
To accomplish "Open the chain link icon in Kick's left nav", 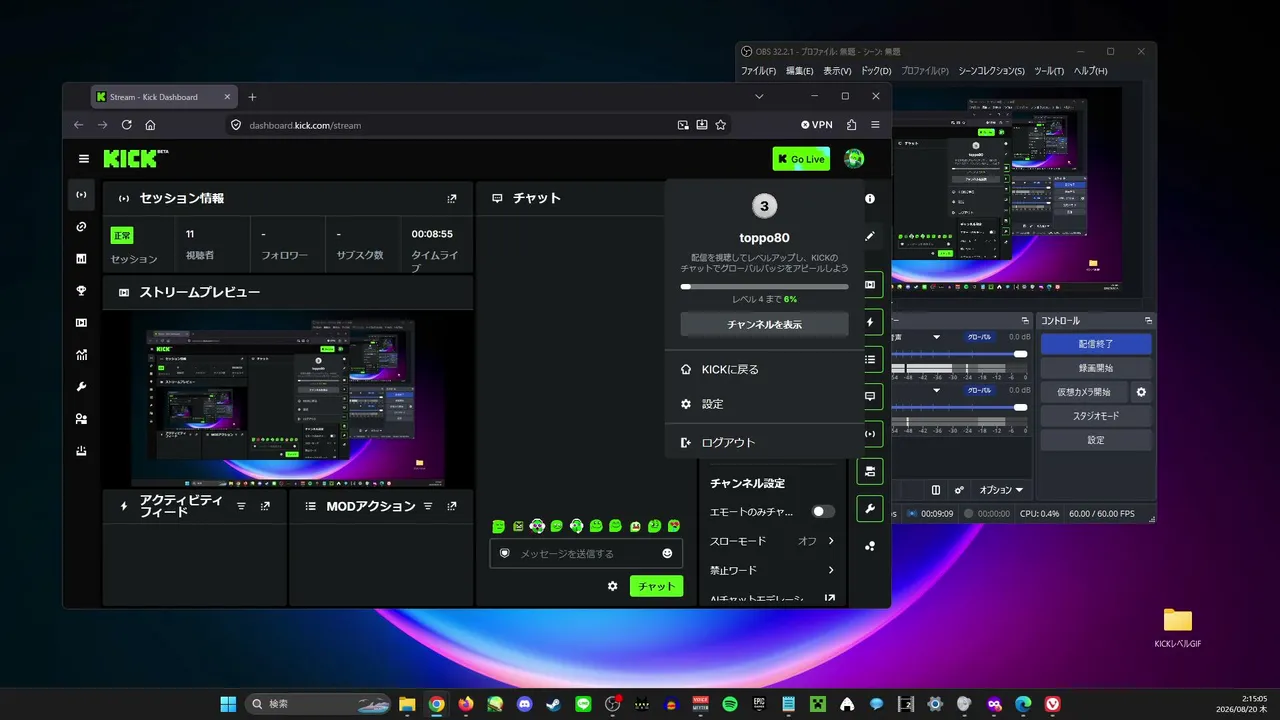I will (x=81, y=227).
